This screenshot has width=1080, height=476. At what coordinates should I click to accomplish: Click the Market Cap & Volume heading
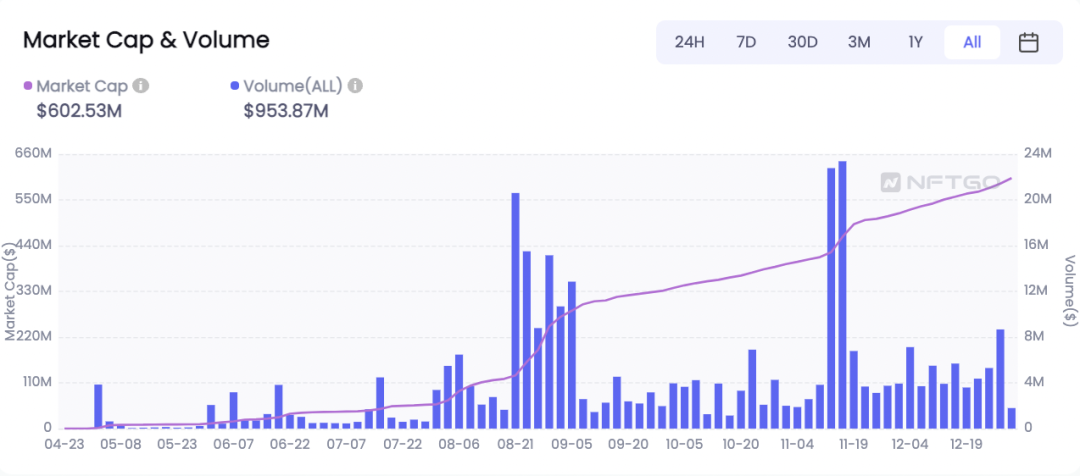click(146, 40)
